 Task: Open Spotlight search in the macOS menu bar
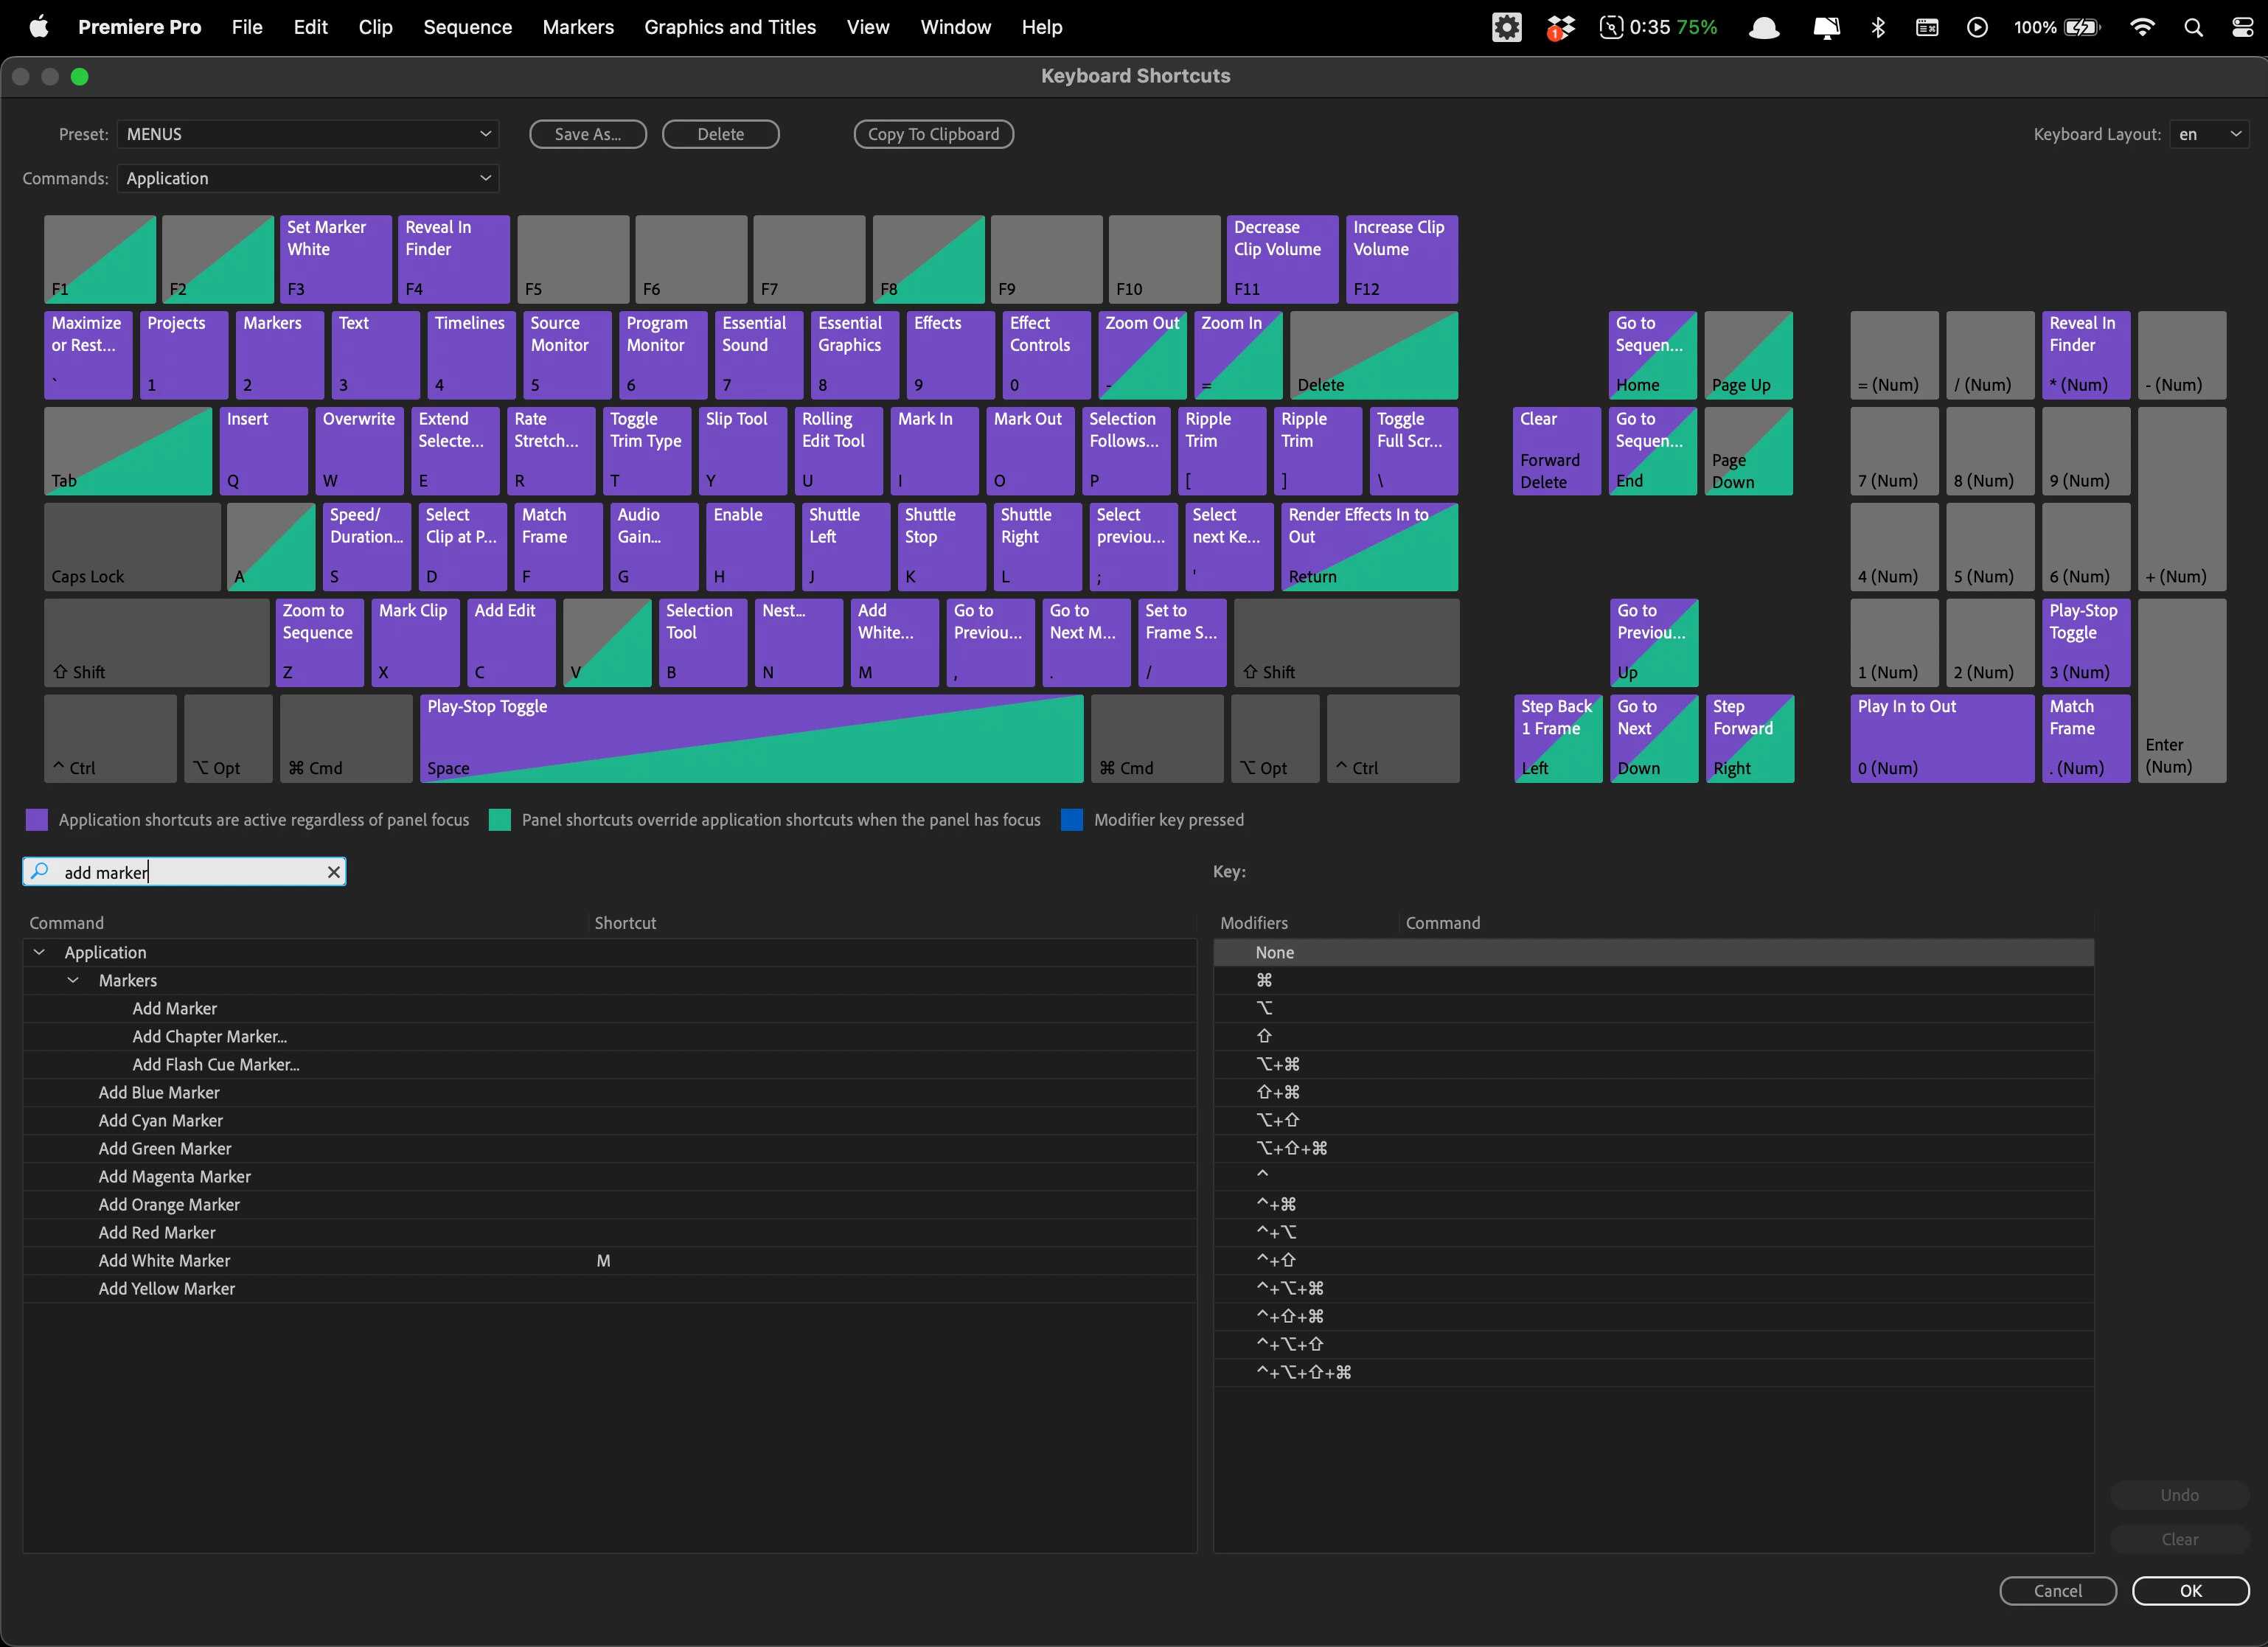2193,27
